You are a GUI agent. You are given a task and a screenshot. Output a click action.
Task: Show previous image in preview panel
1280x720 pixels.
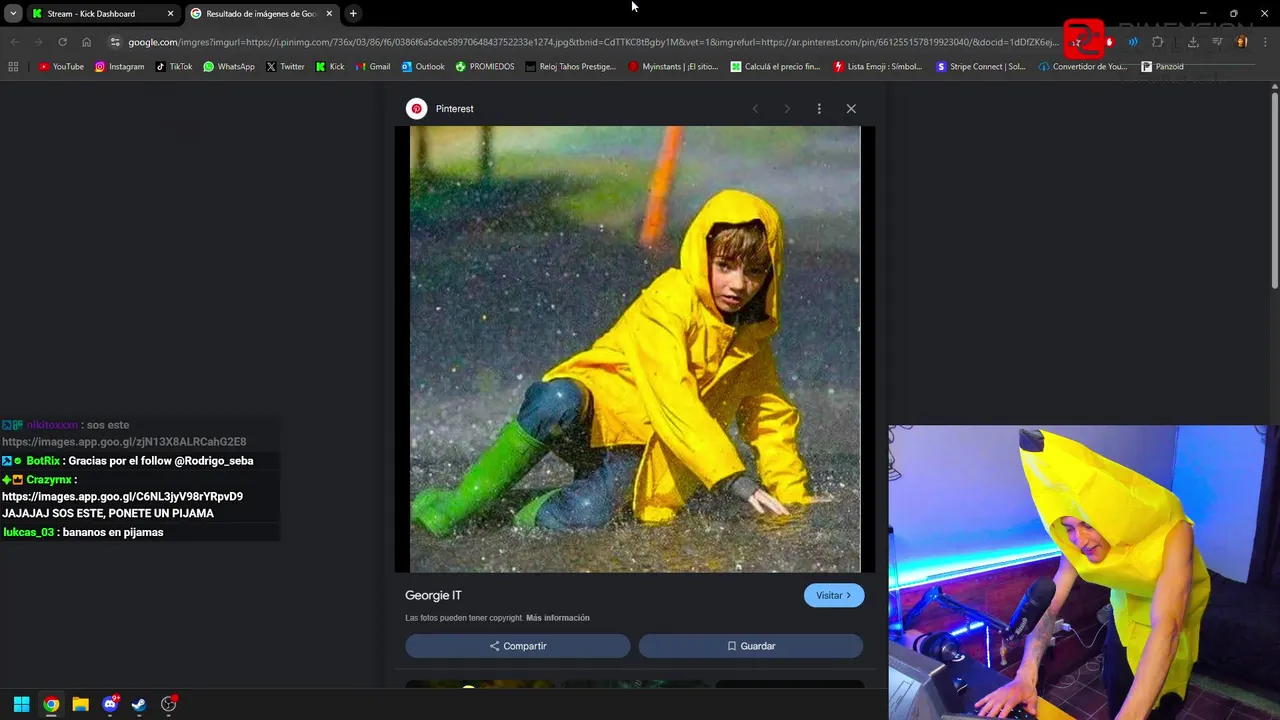tap(755, 109)
